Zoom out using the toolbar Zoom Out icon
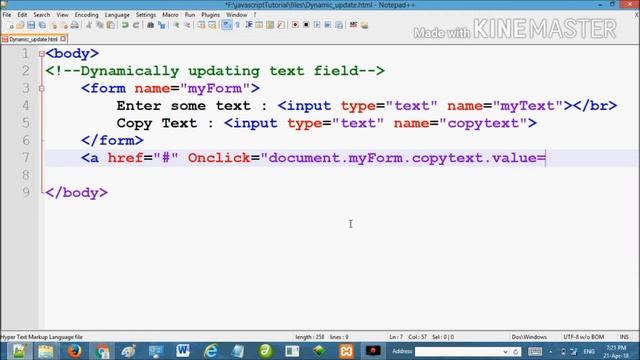The image size is (640, 360). [x=187, y=25]
